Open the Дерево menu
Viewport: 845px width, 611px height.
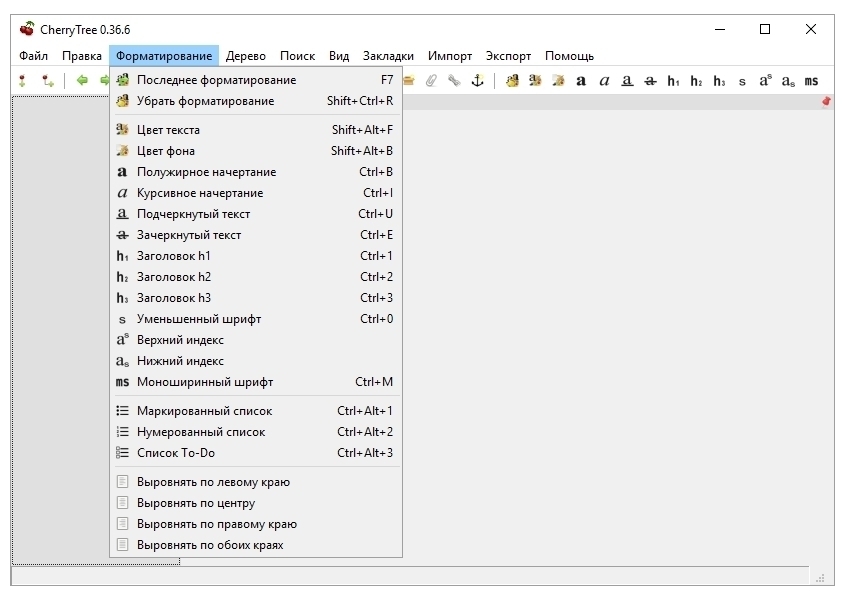coord(246,56)
